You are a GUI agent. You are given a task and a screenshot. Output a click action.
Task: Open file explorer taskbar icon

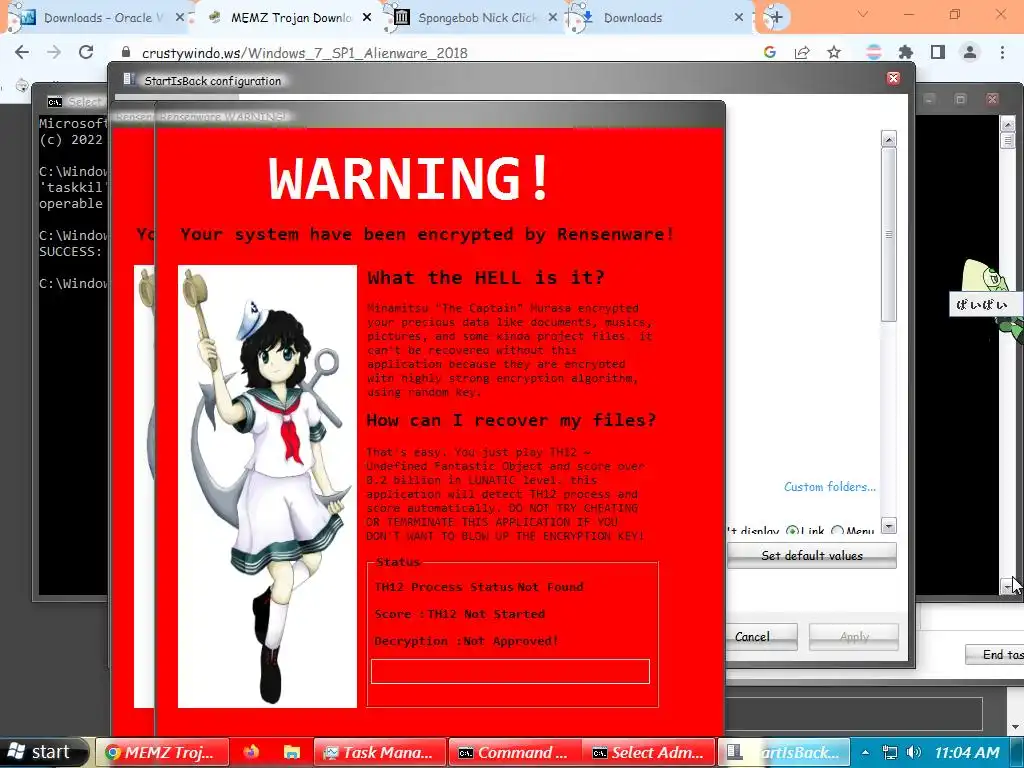point(291,752)
